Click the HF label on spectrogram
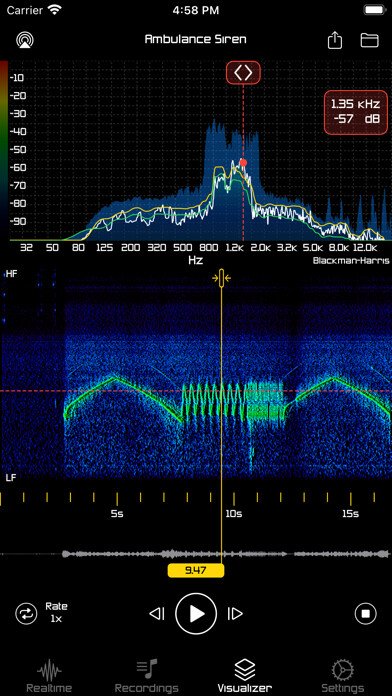The image size is (392, 696). click(x=12, y=274)
